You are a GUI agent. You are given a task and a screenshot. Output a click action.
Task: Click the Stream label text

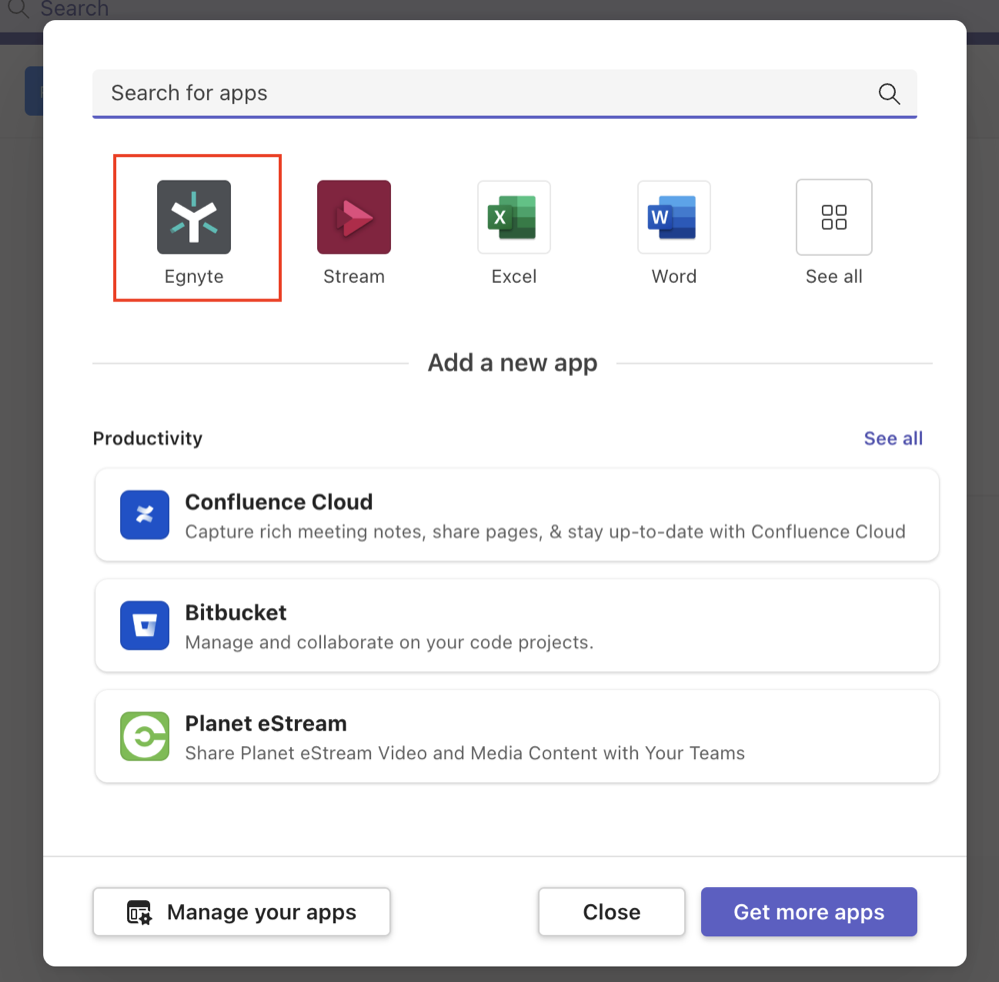click(x=354, y=277)
